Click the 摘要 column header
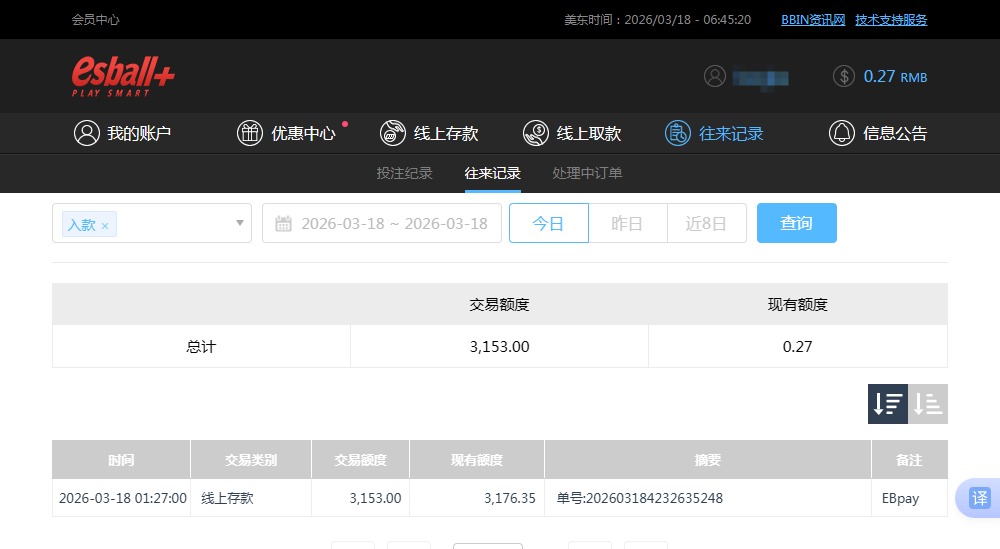Image resolution: width=1000 pixels, height=549 pixels. 708,460
